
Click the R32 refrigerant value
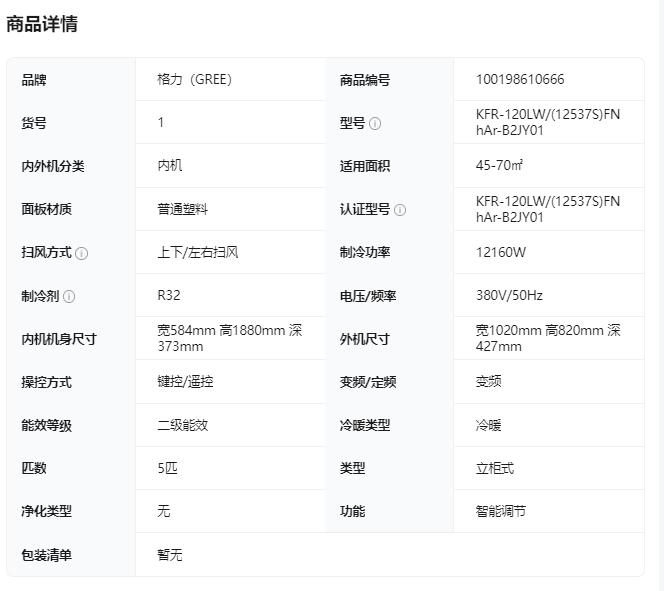pos(169,295)
